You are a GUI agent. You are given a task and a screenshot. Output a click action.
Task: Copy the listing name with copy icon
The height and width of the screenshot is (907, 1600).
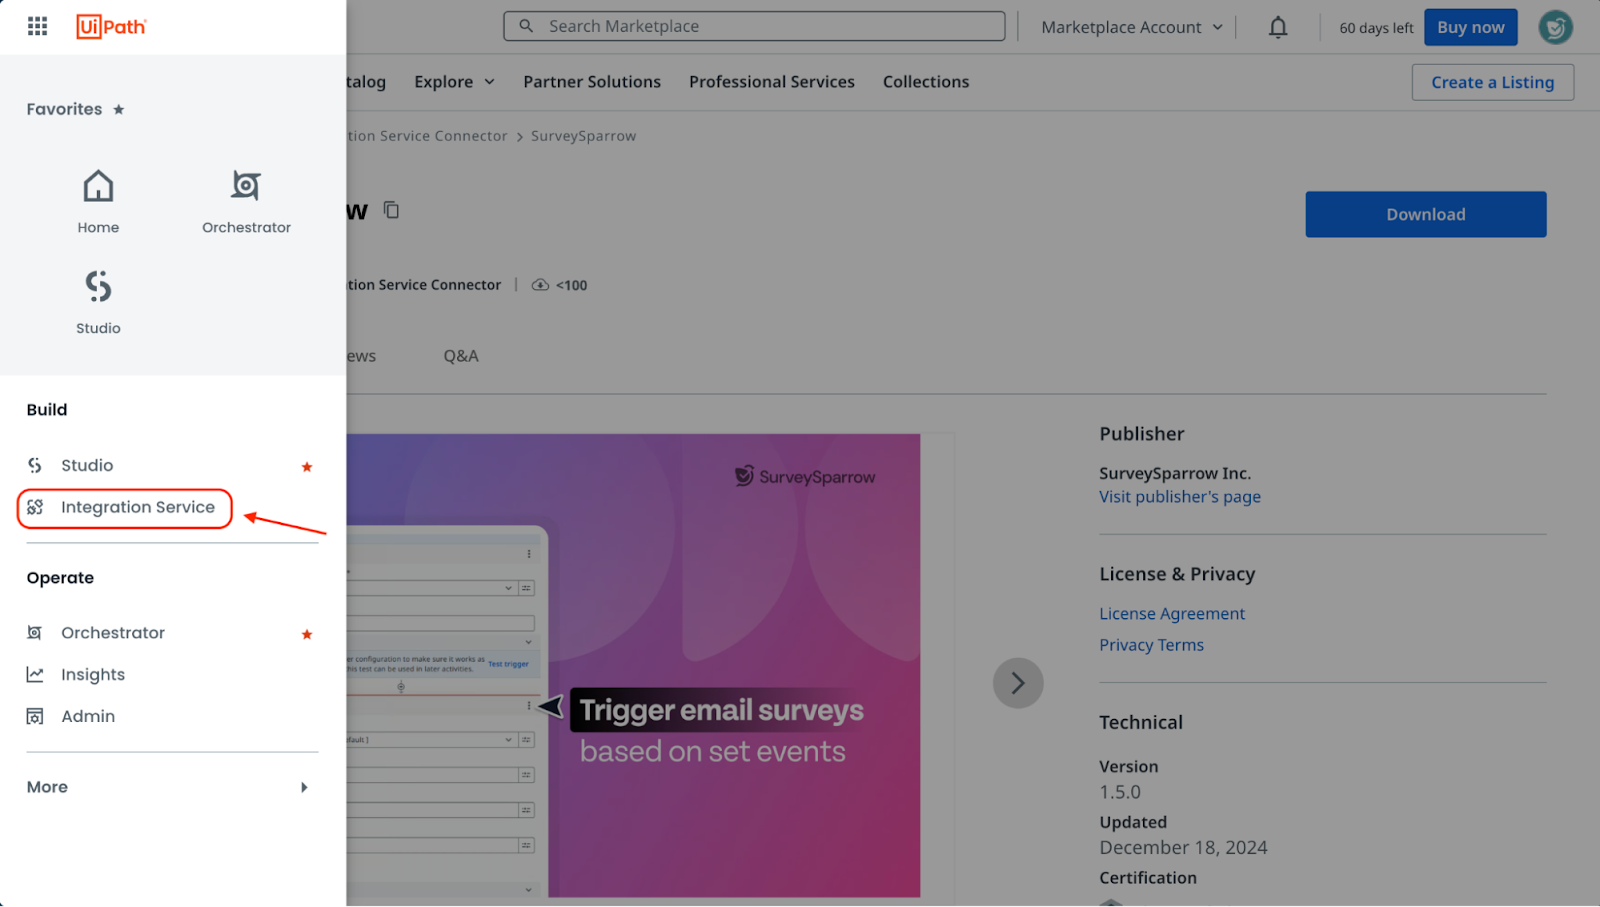[x=392, y=210]
